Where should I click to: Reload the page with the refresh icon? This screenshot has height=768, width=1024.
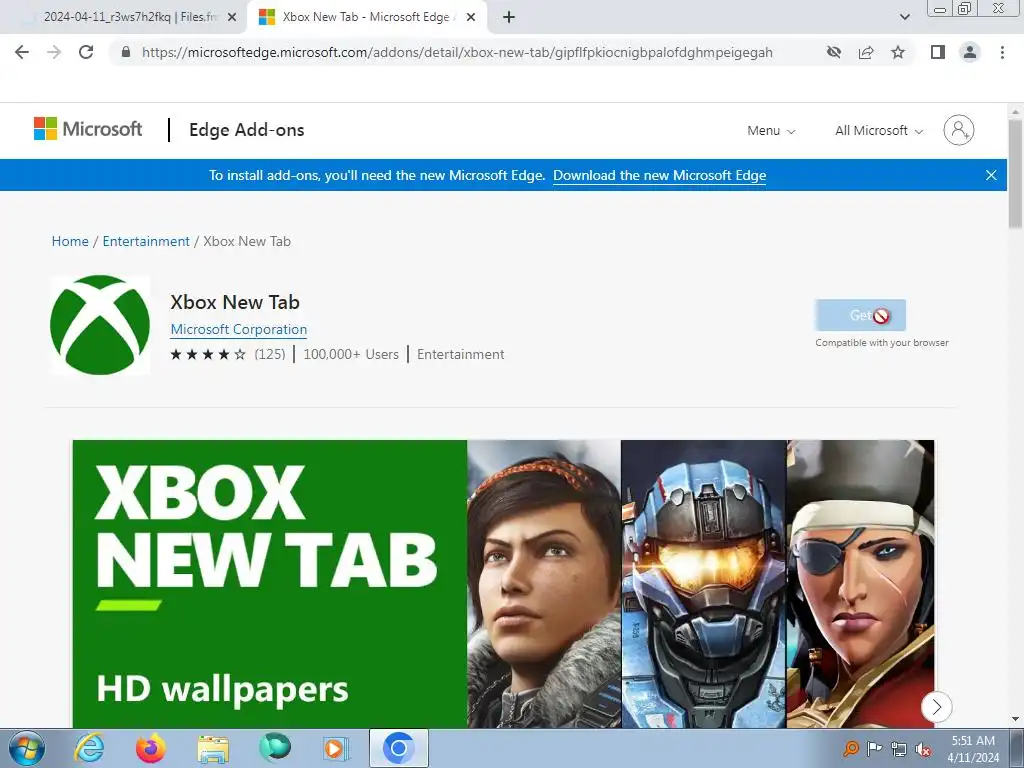pyautogui.click(x=86, y=52)
